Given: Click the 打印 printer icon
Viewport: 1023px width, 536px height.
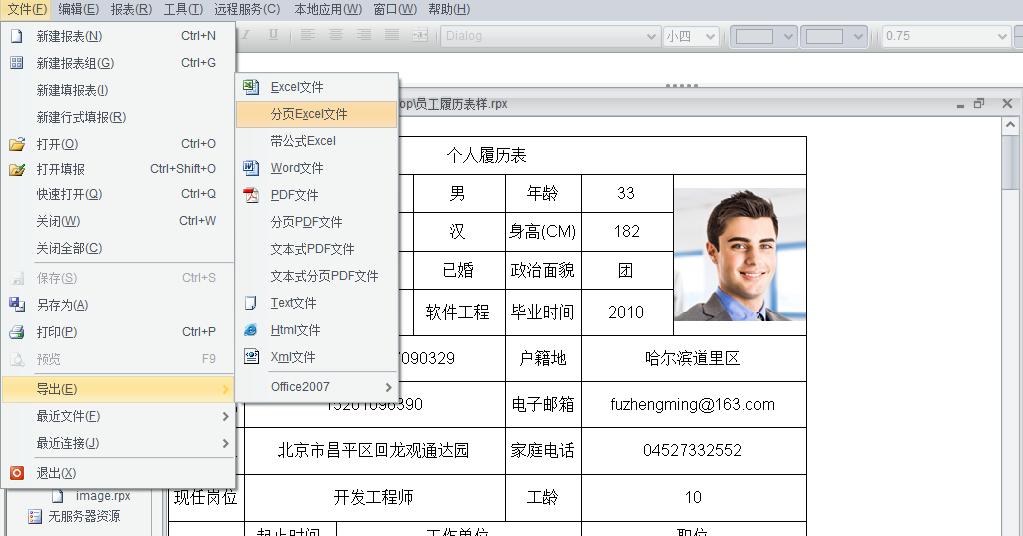Looking at the screenshot, I should pos(16,332).
